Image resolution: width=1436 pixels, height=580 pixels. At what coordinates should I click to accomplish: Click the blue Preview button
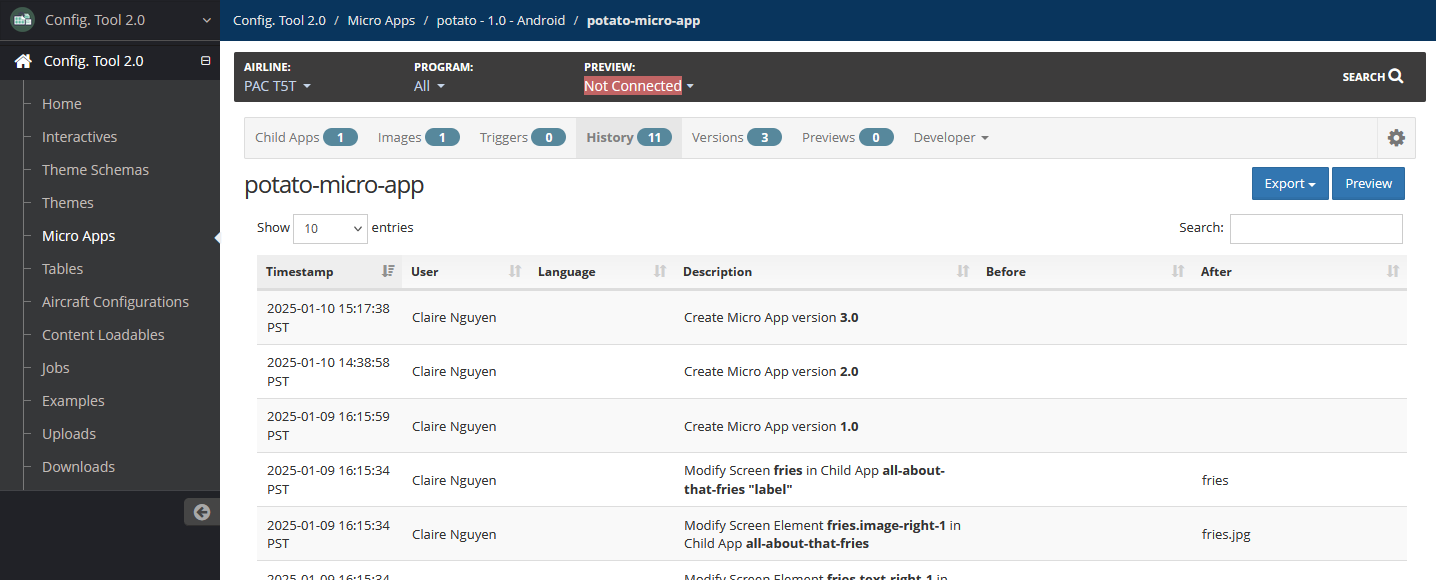[1368, 184]
